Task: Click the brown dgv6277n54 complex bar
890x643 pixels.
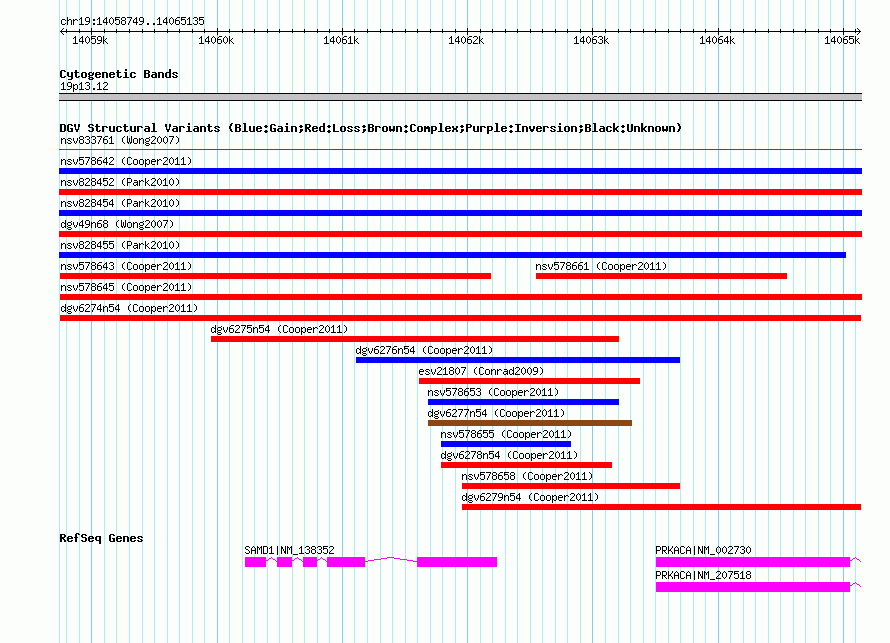Action: coord(530,423)
